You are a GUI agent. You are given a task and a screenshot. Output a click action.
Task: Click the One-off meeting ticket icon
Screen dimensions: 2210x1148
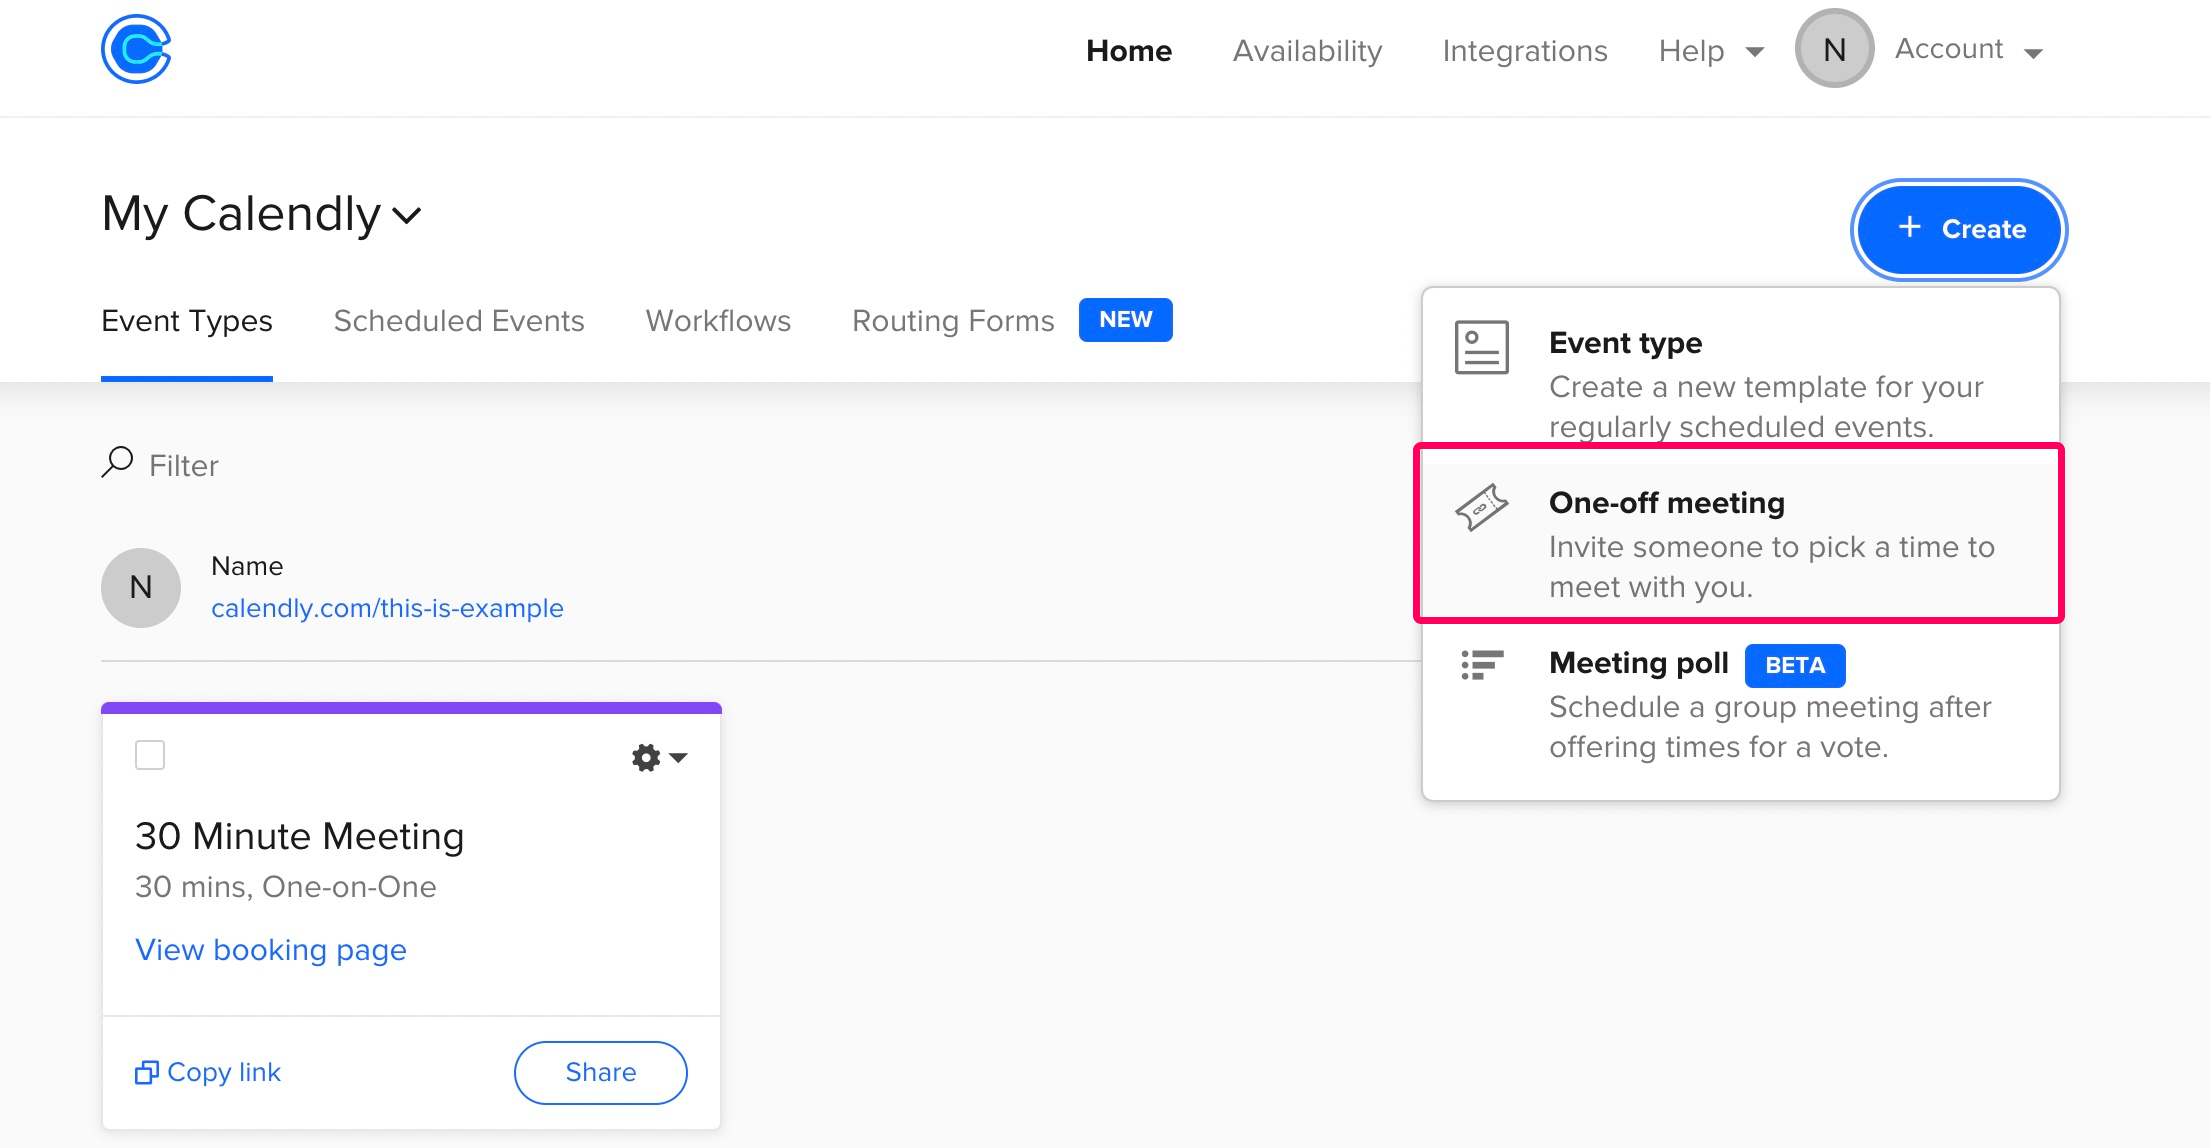coord(1482,507)
